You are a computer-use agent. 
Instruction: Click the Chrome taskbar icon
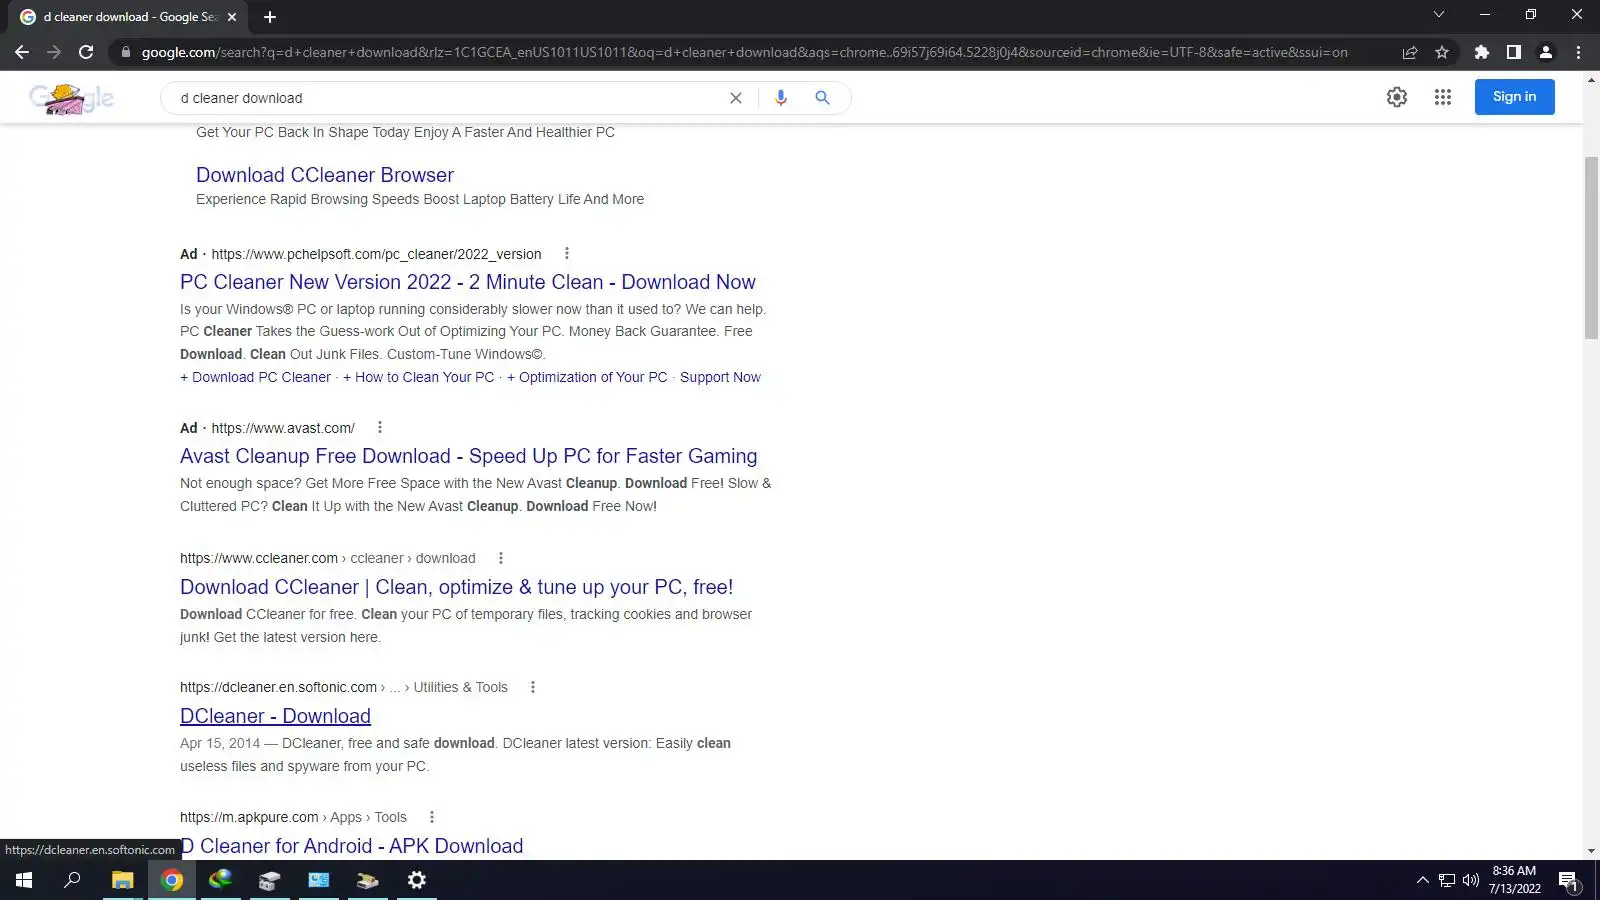coord(172,880)
